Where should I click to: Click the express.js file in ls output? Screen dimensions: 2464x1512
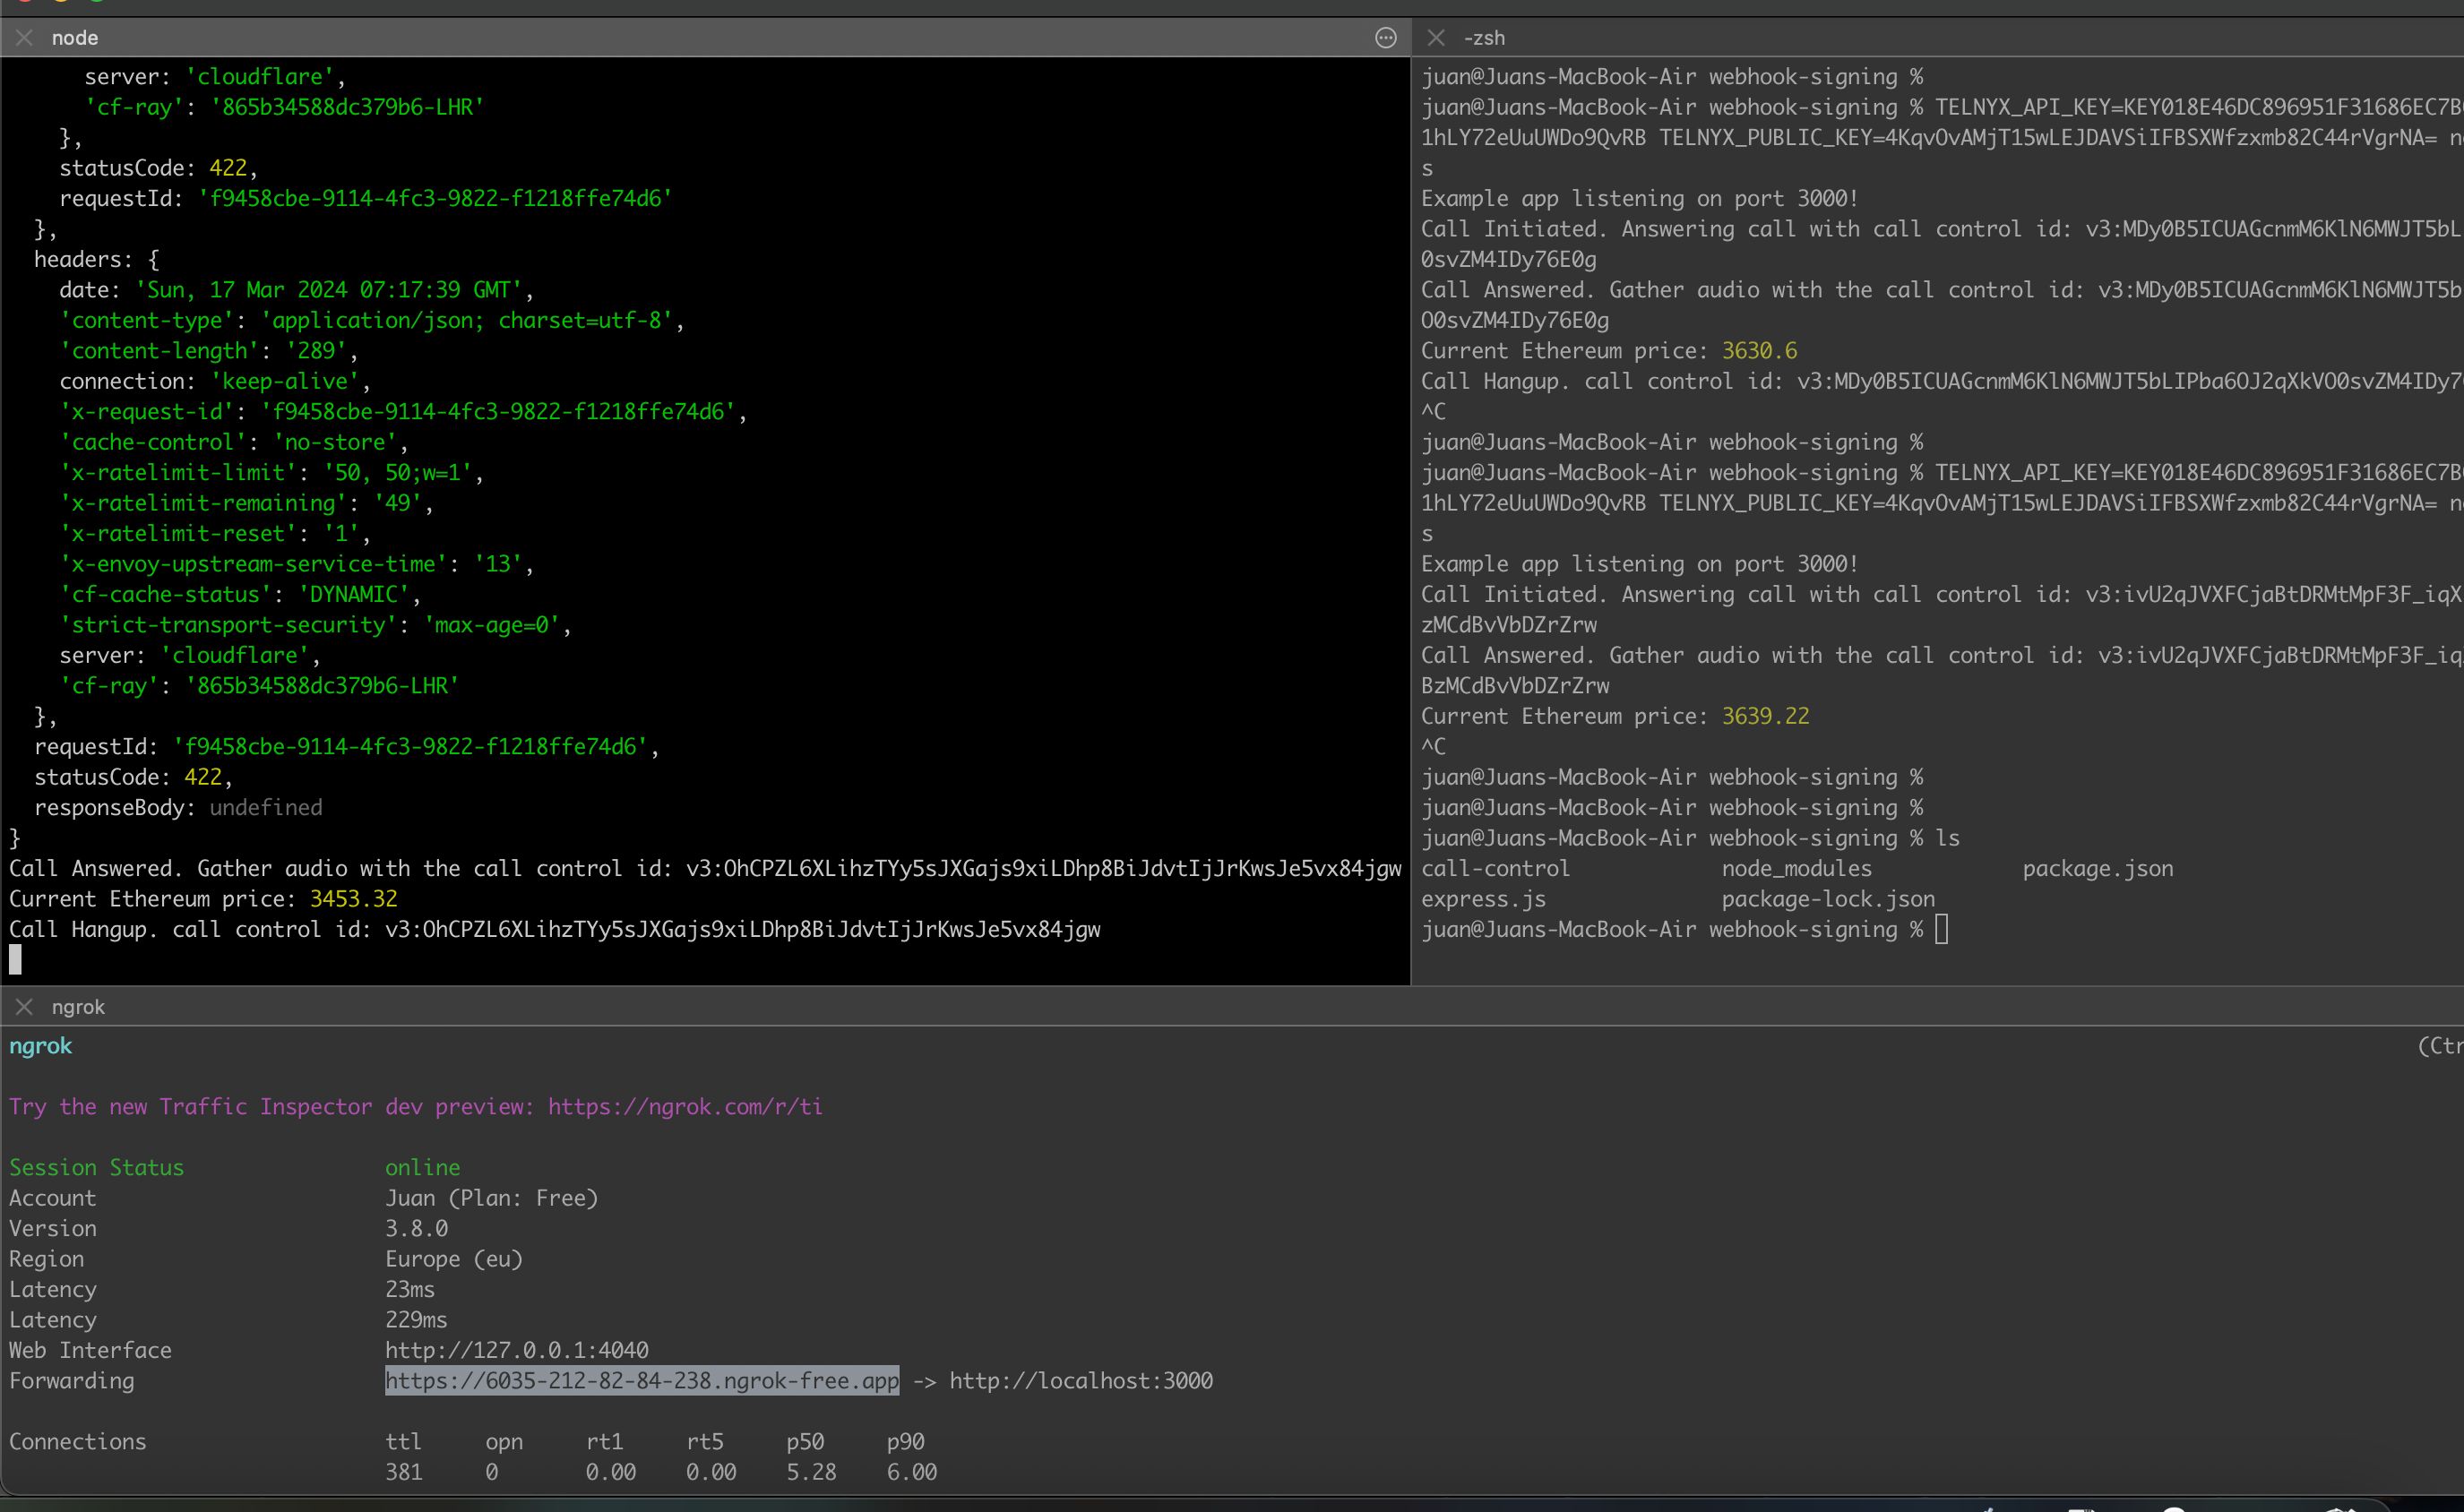(x=1484, y=899)
